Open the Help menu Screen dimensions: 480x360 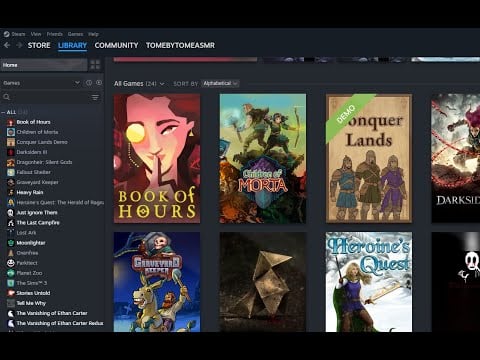click(93, 34)
